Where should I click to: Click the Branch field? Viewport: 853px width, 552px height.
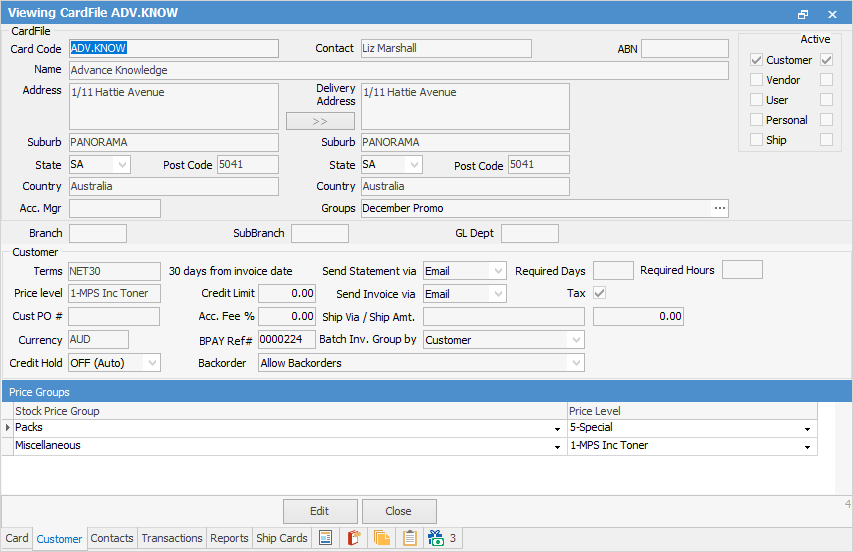pyautogui.click(x=98, y=233)
